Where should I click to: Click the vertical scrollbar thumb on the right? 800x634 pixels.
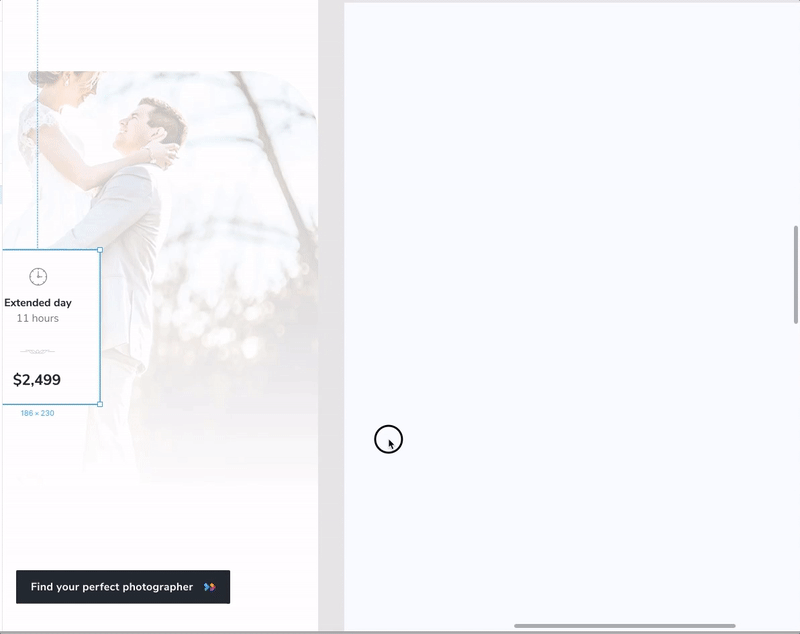pos(796,274)
